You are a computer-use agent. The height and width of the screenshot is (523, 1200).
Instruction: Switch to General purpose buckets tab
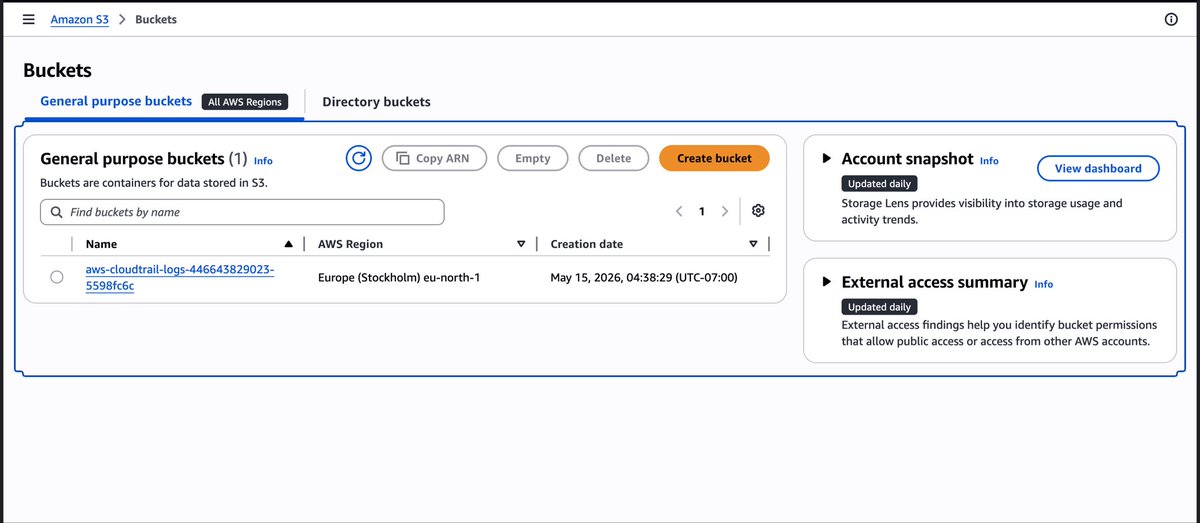tap(116, 101)
